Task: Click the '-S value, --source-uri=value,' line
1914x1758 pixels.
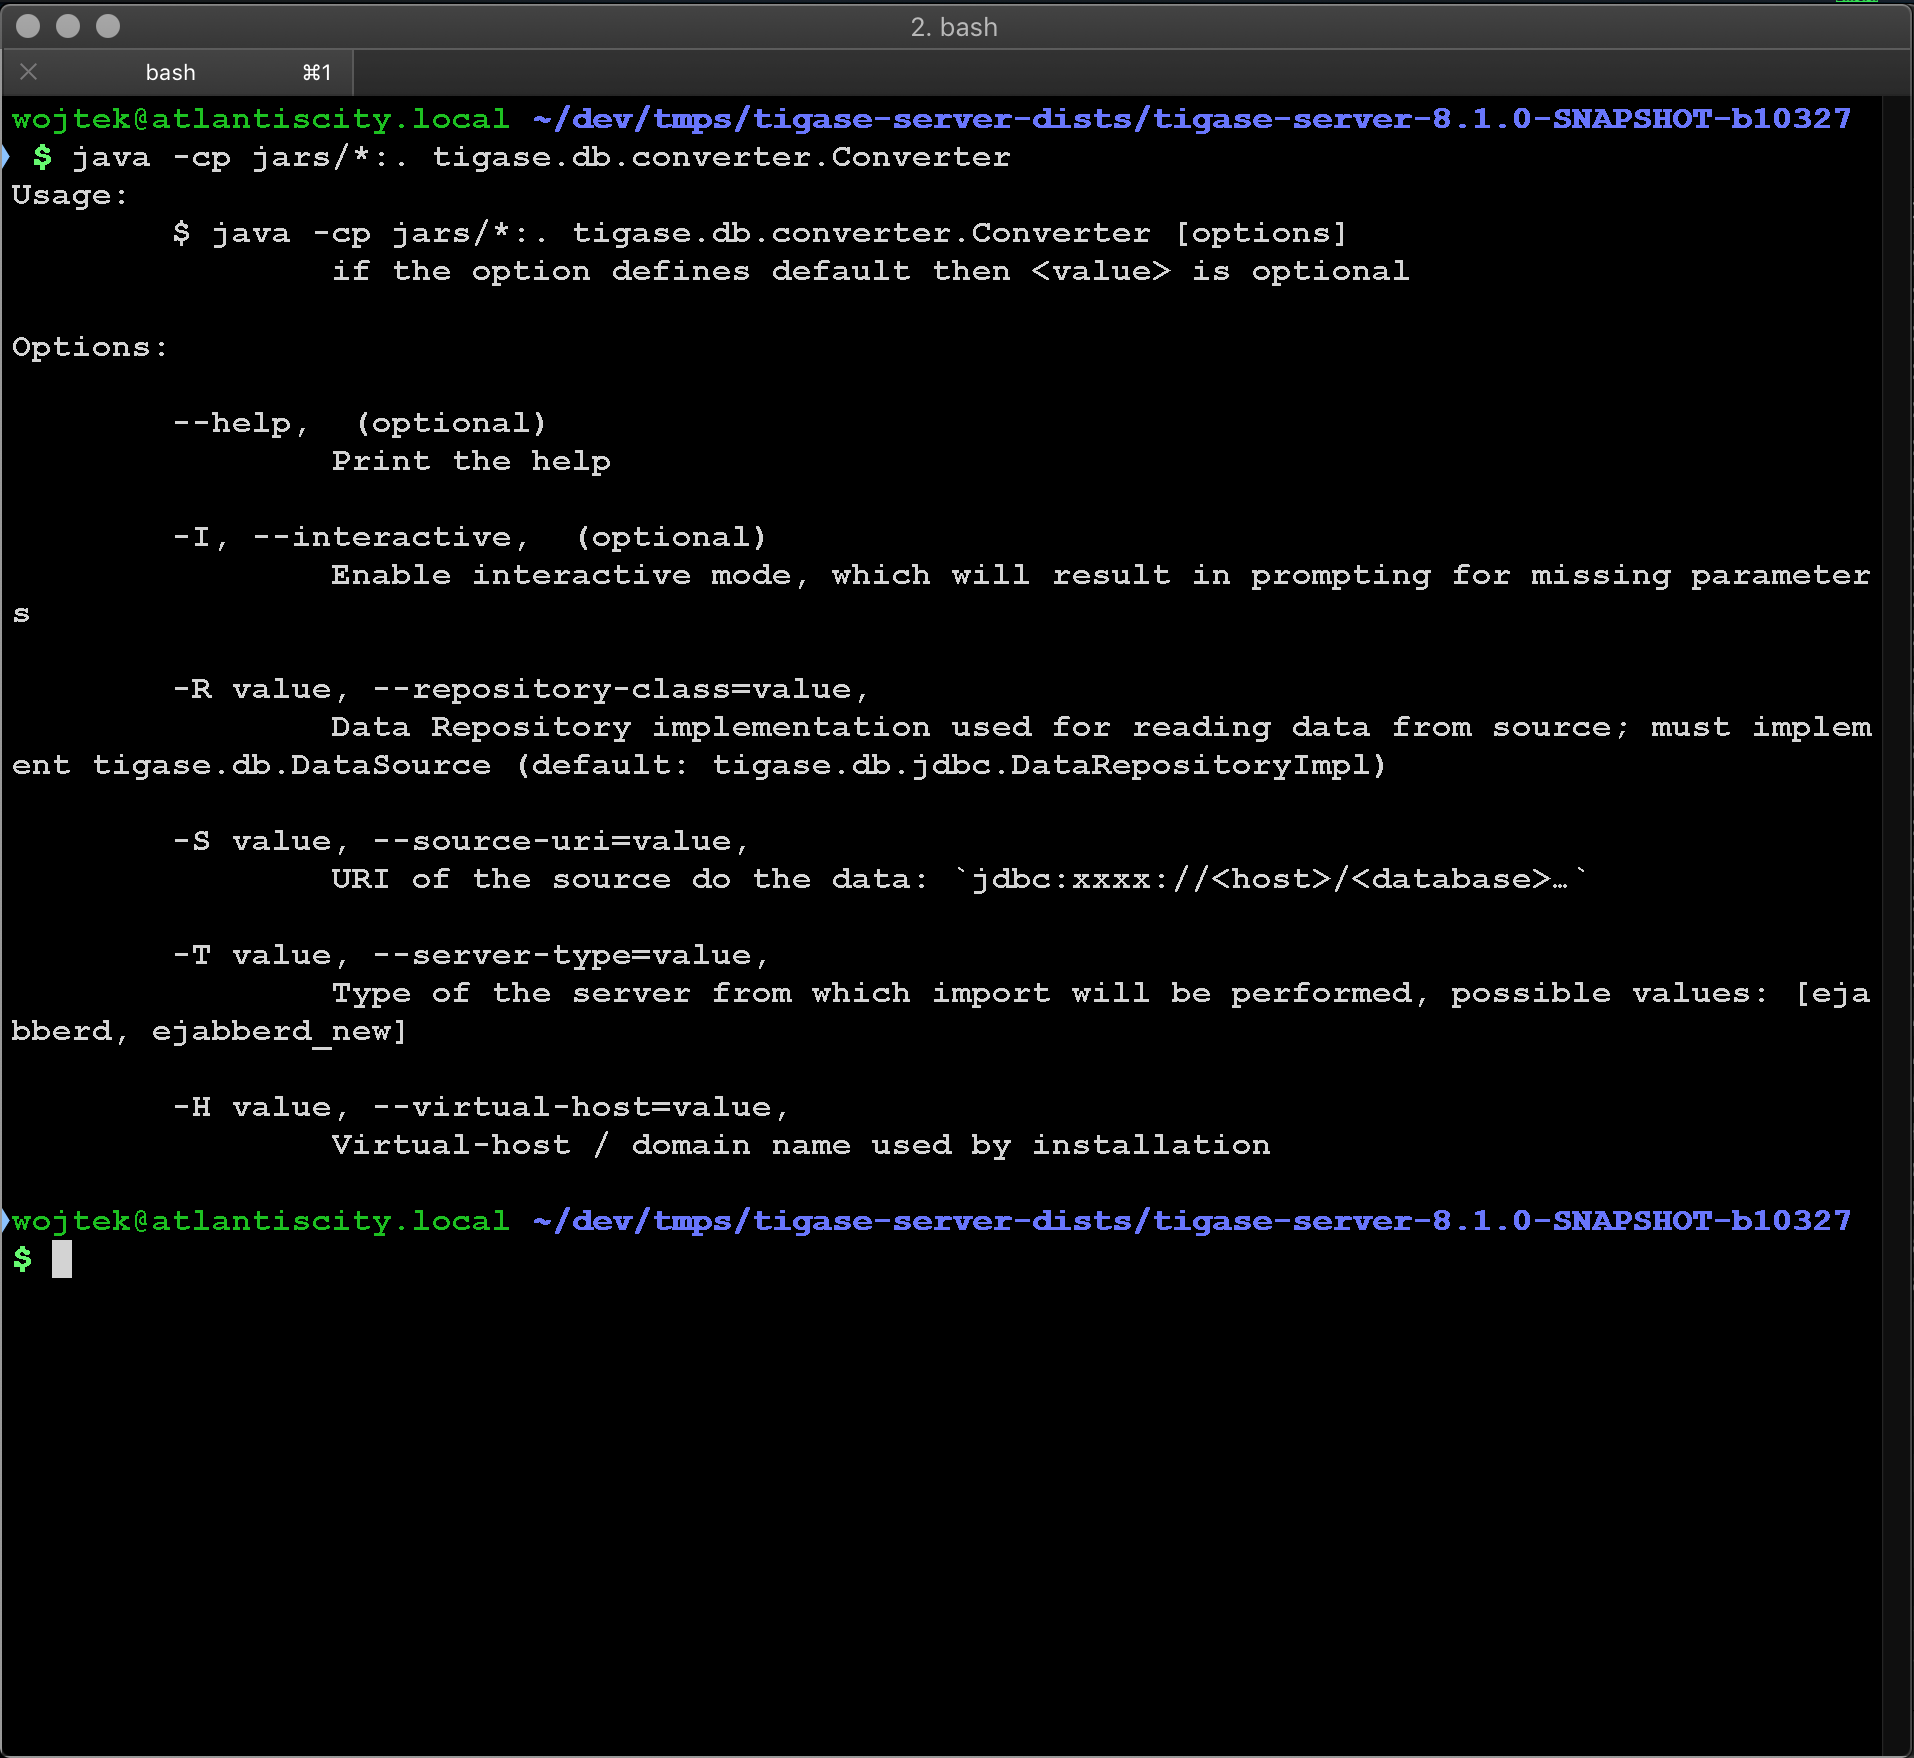Action: (461, 841)
